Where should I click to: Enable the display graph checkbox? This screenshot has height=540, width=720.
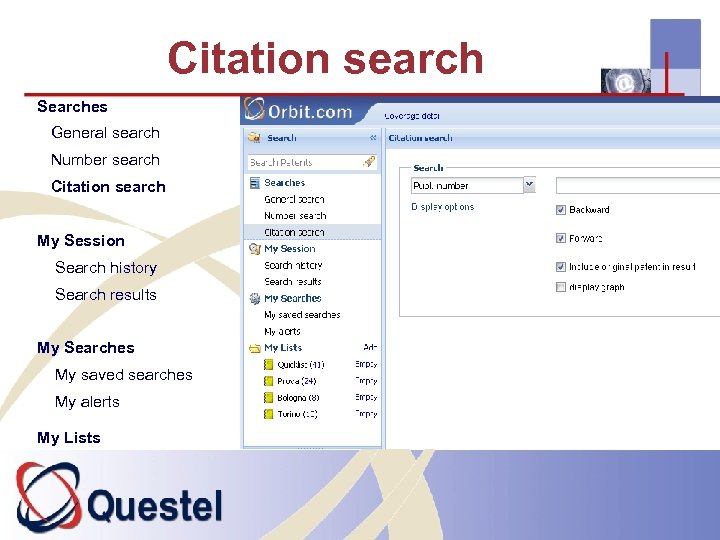tap(561, 287)
